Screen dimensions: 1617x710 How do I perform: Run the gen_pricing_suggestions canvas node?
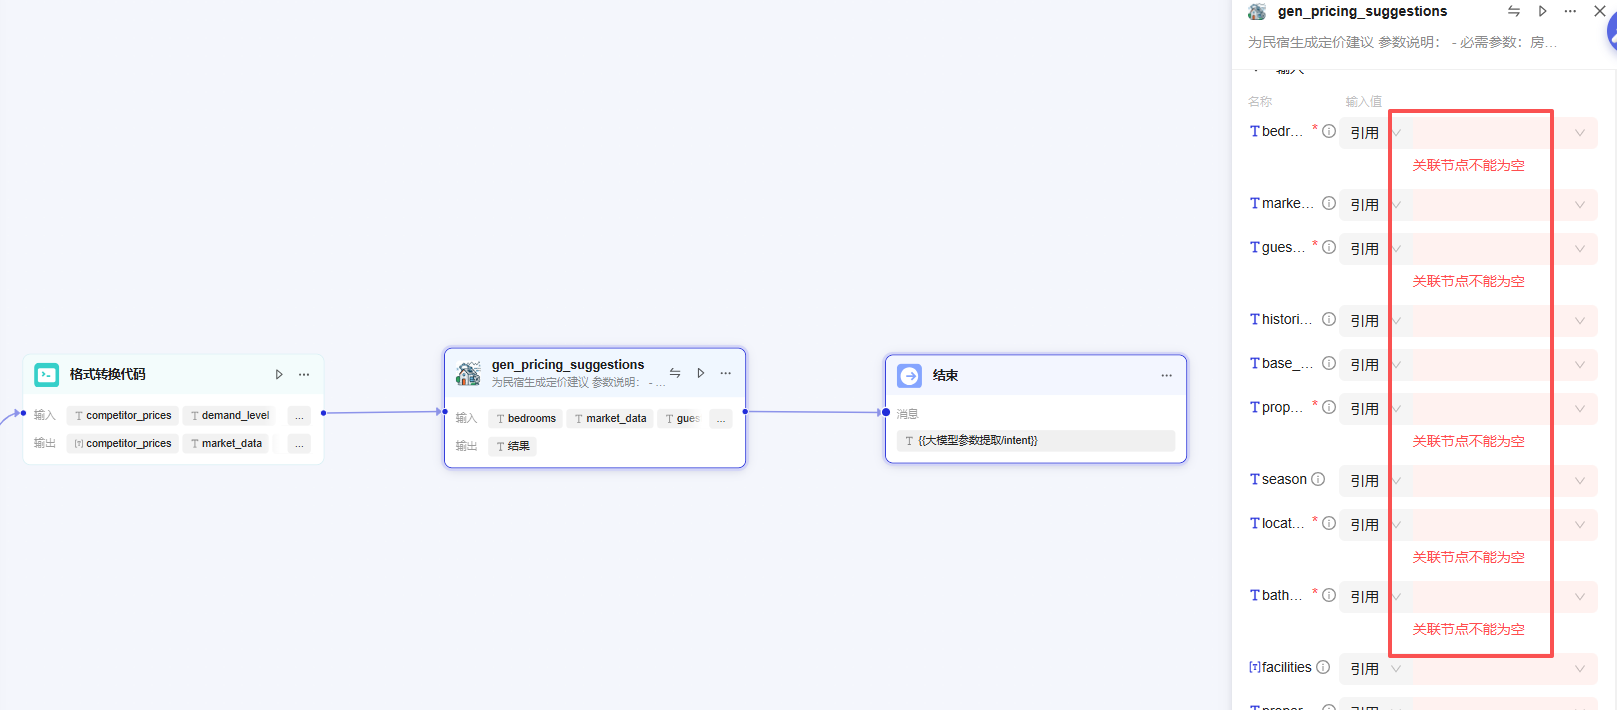click(x=701, y=373)
